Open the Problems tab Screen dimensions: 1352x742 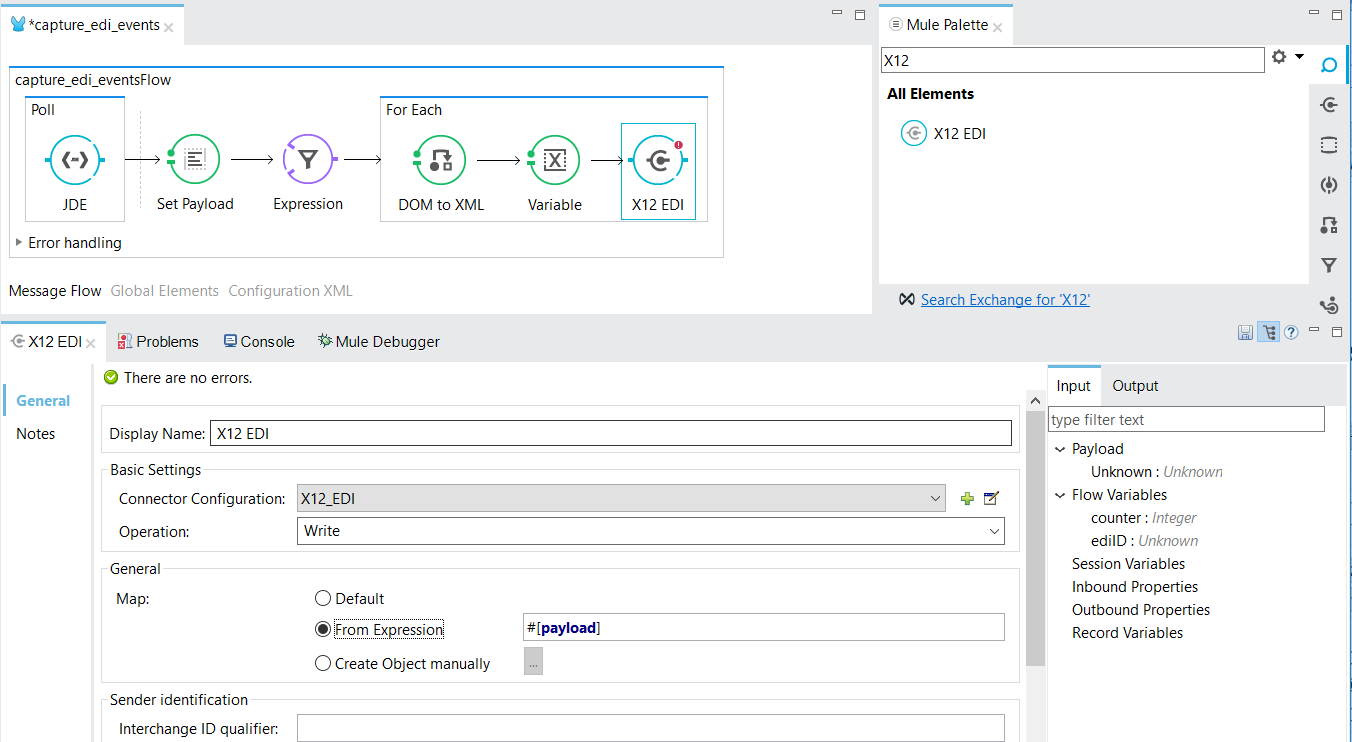[x=158, y=342]
